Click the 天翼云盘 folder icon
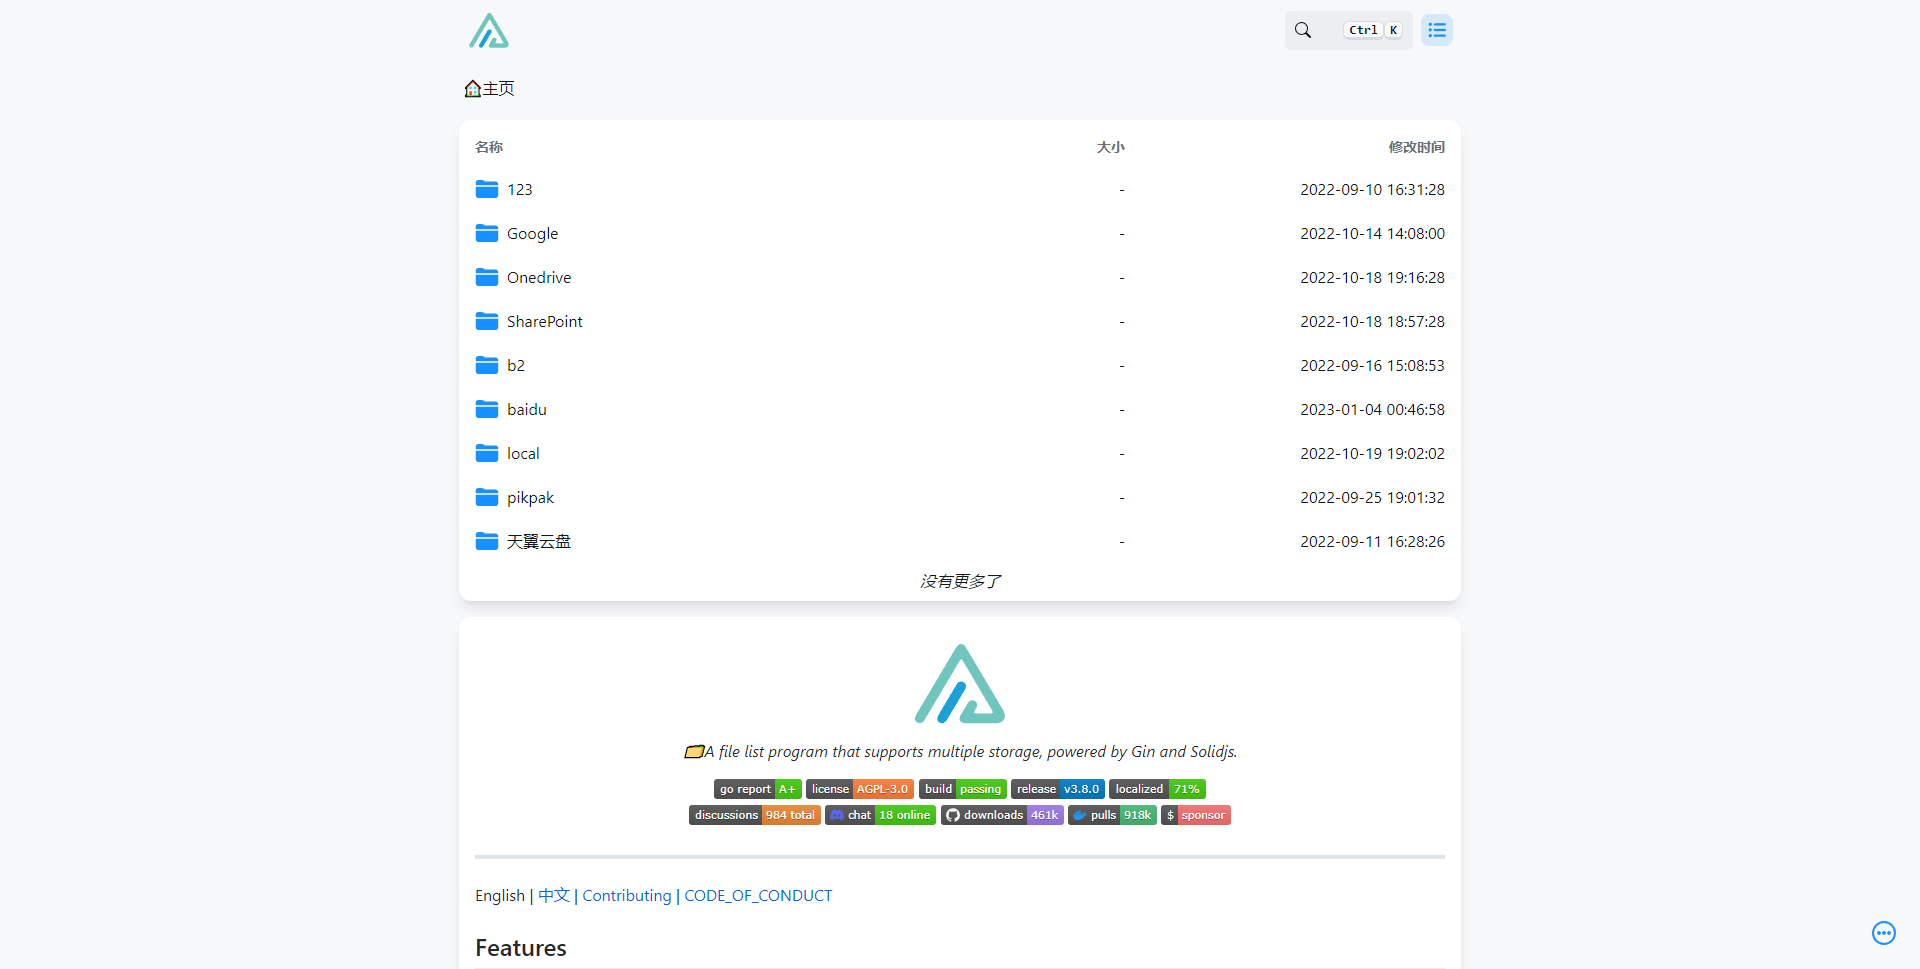Screen dimensions: 1920x969 [x=487, y=541]
